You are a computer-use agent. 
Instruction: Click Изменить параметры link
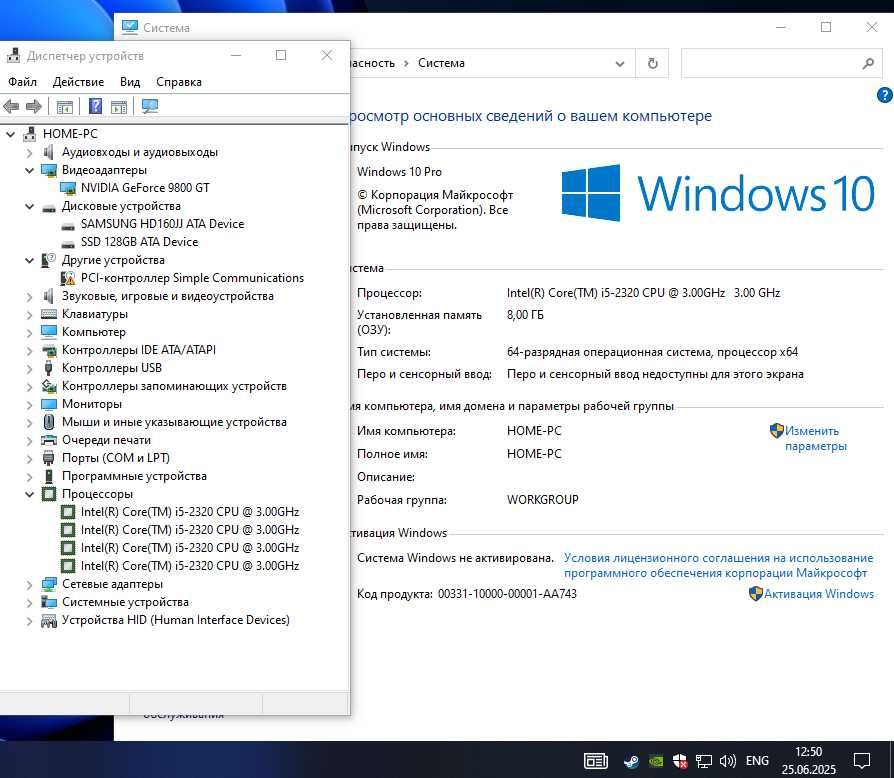pyautogui.click(x=815, y=438)
